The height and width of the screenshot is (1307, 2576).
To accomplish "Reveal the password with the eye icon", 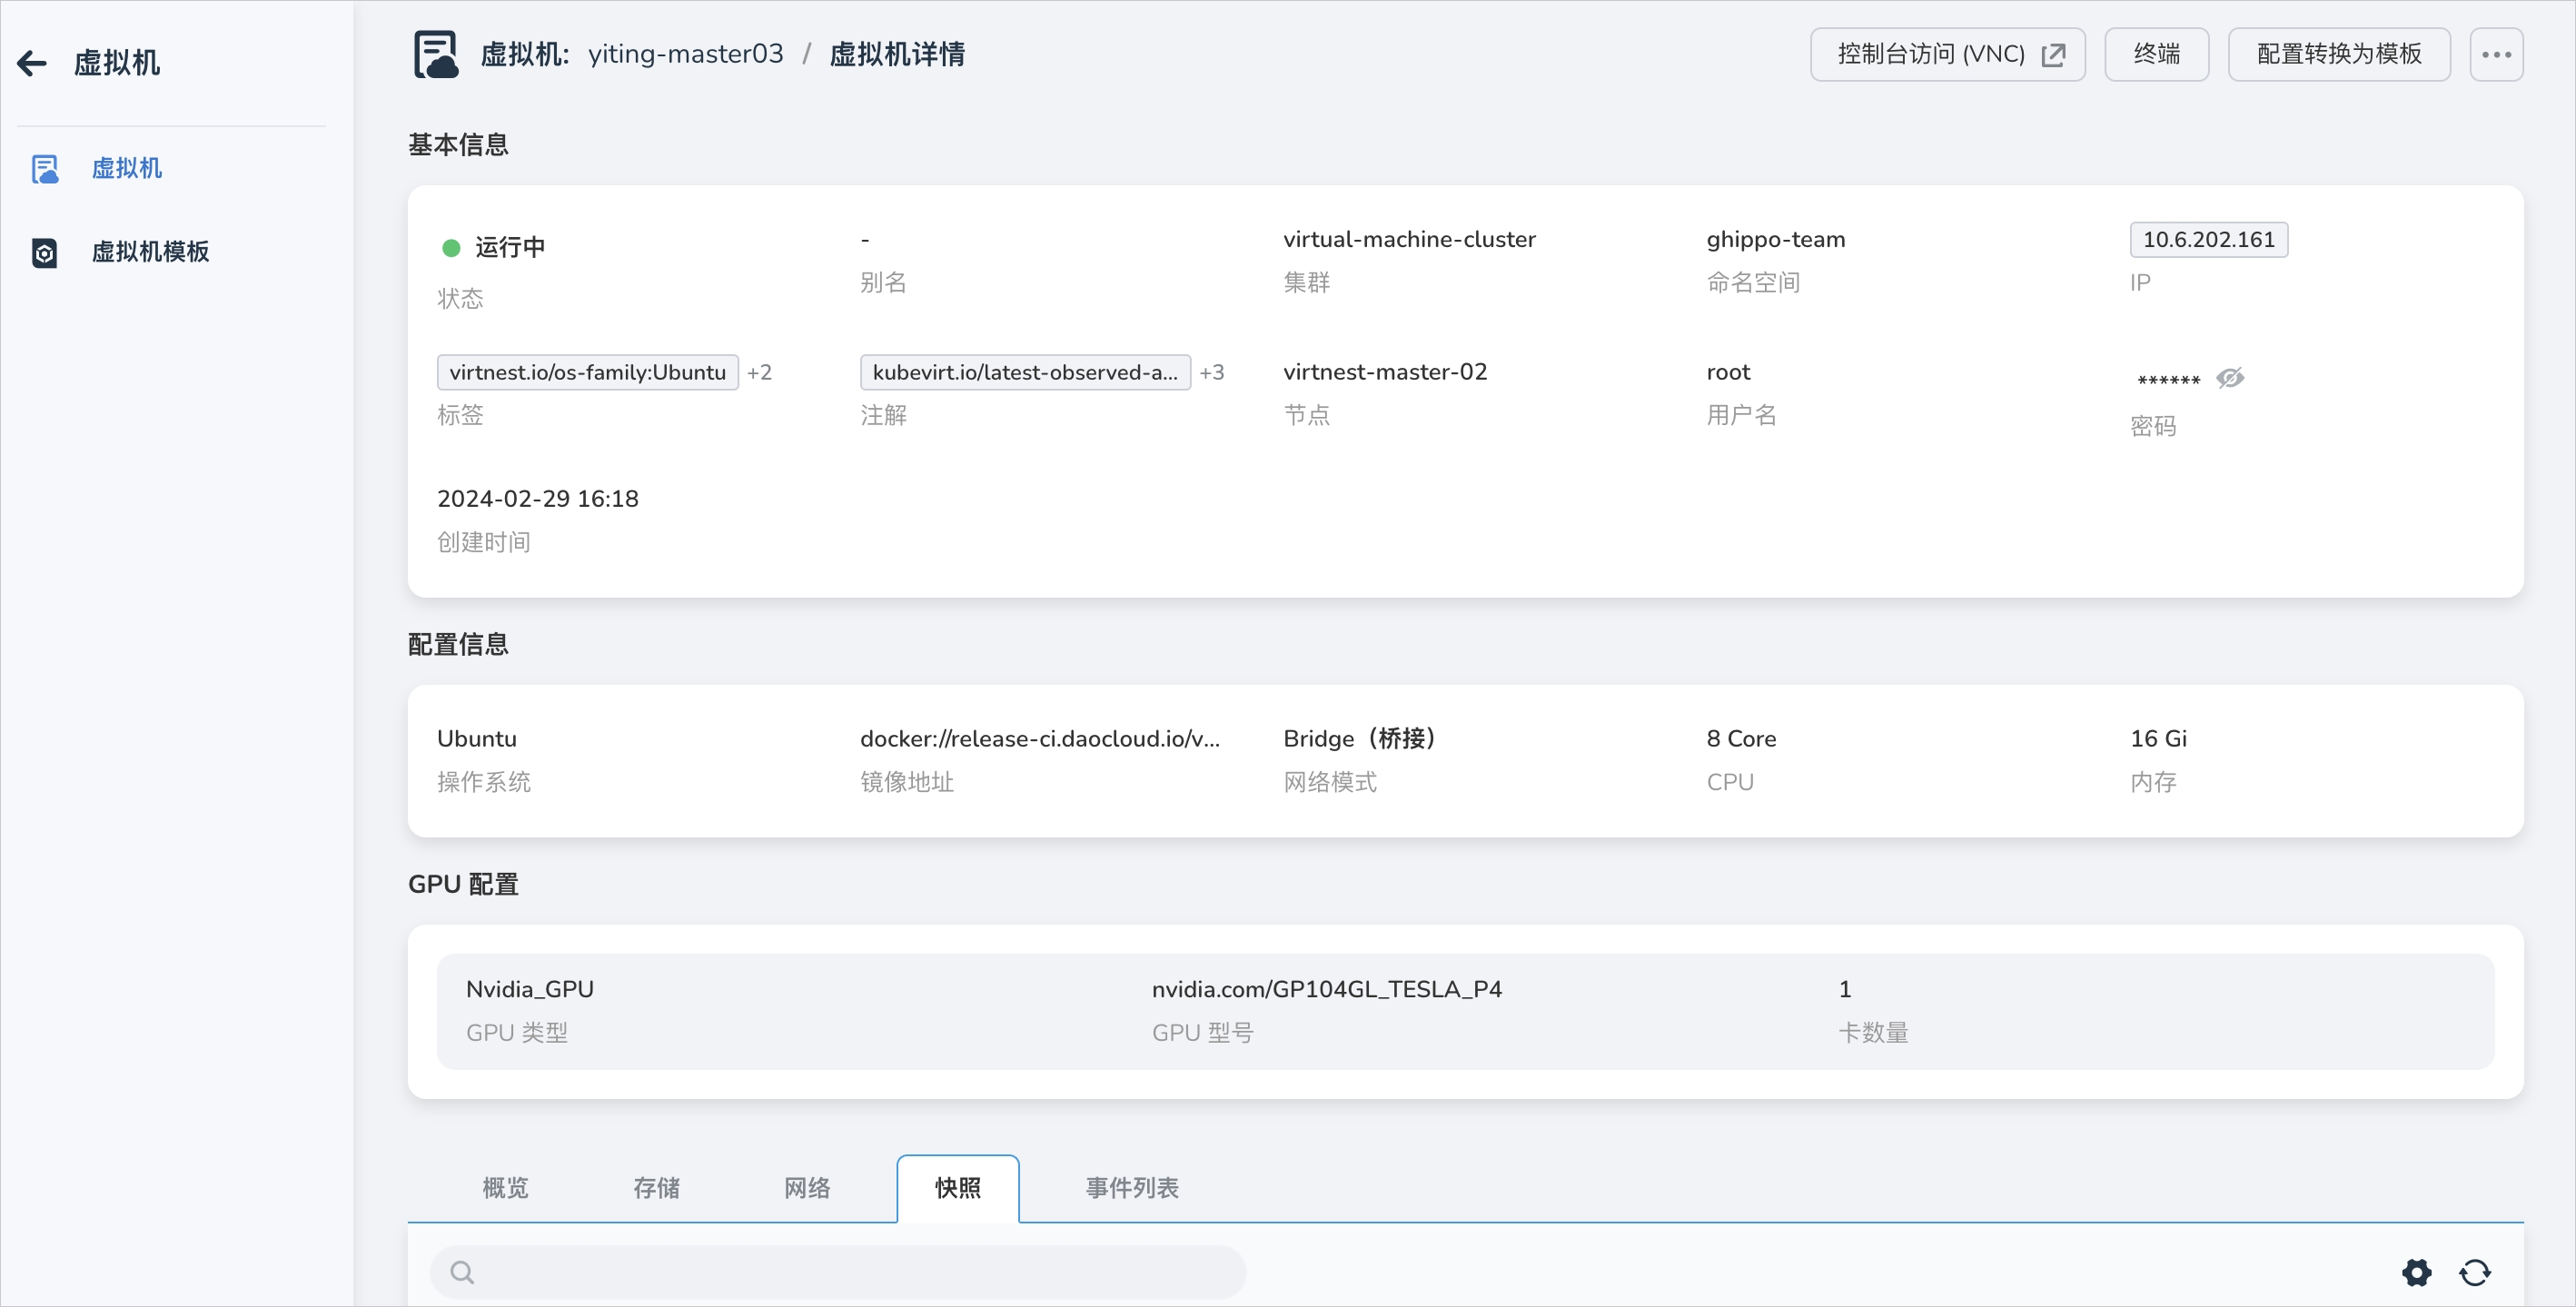I will click(x=2230, y=378).
